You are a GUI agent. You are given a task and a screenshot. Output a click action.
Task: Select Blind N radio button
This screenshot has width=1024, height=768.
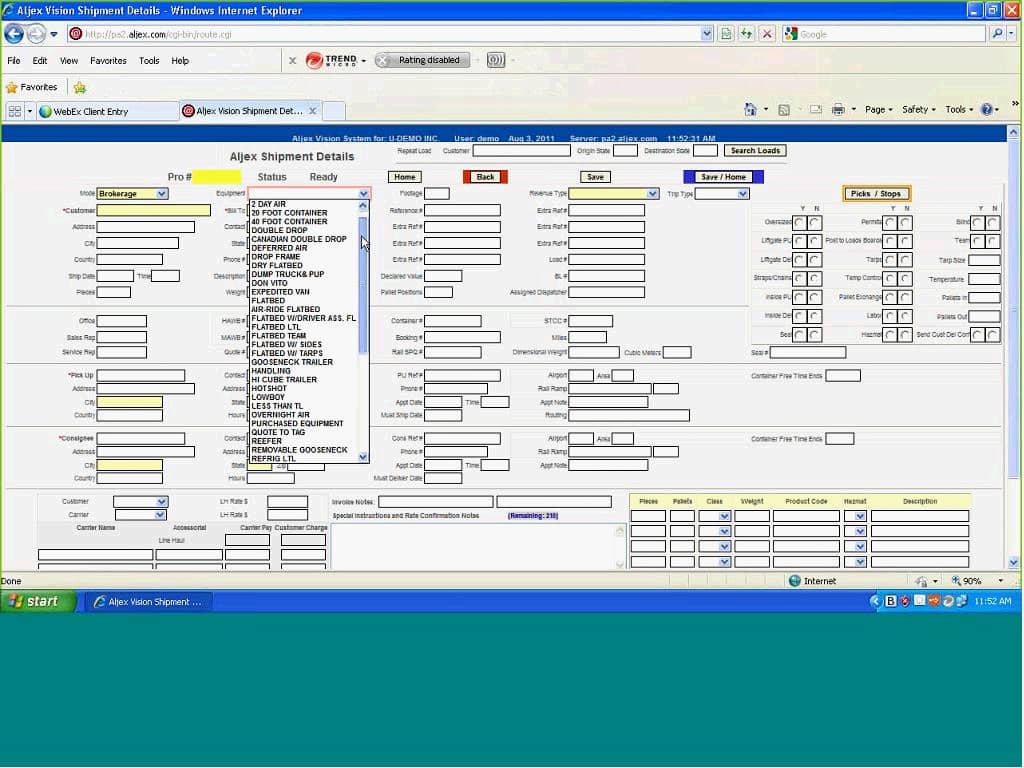pos(993,223)
